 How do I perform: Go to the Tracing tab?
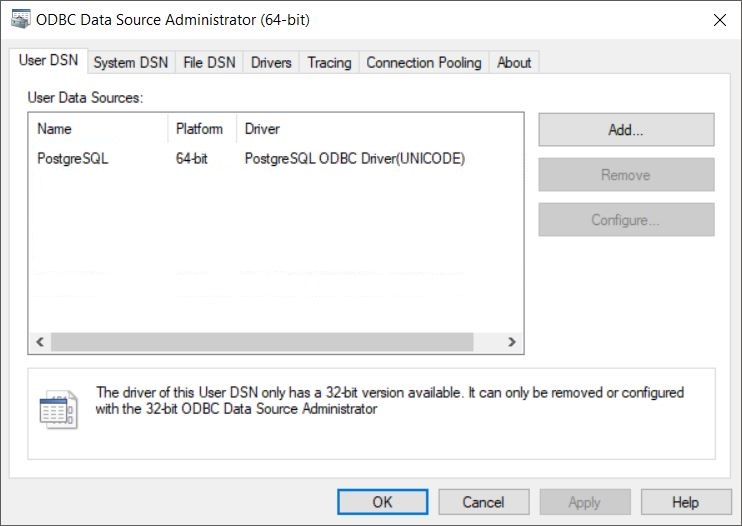[329, 62]
